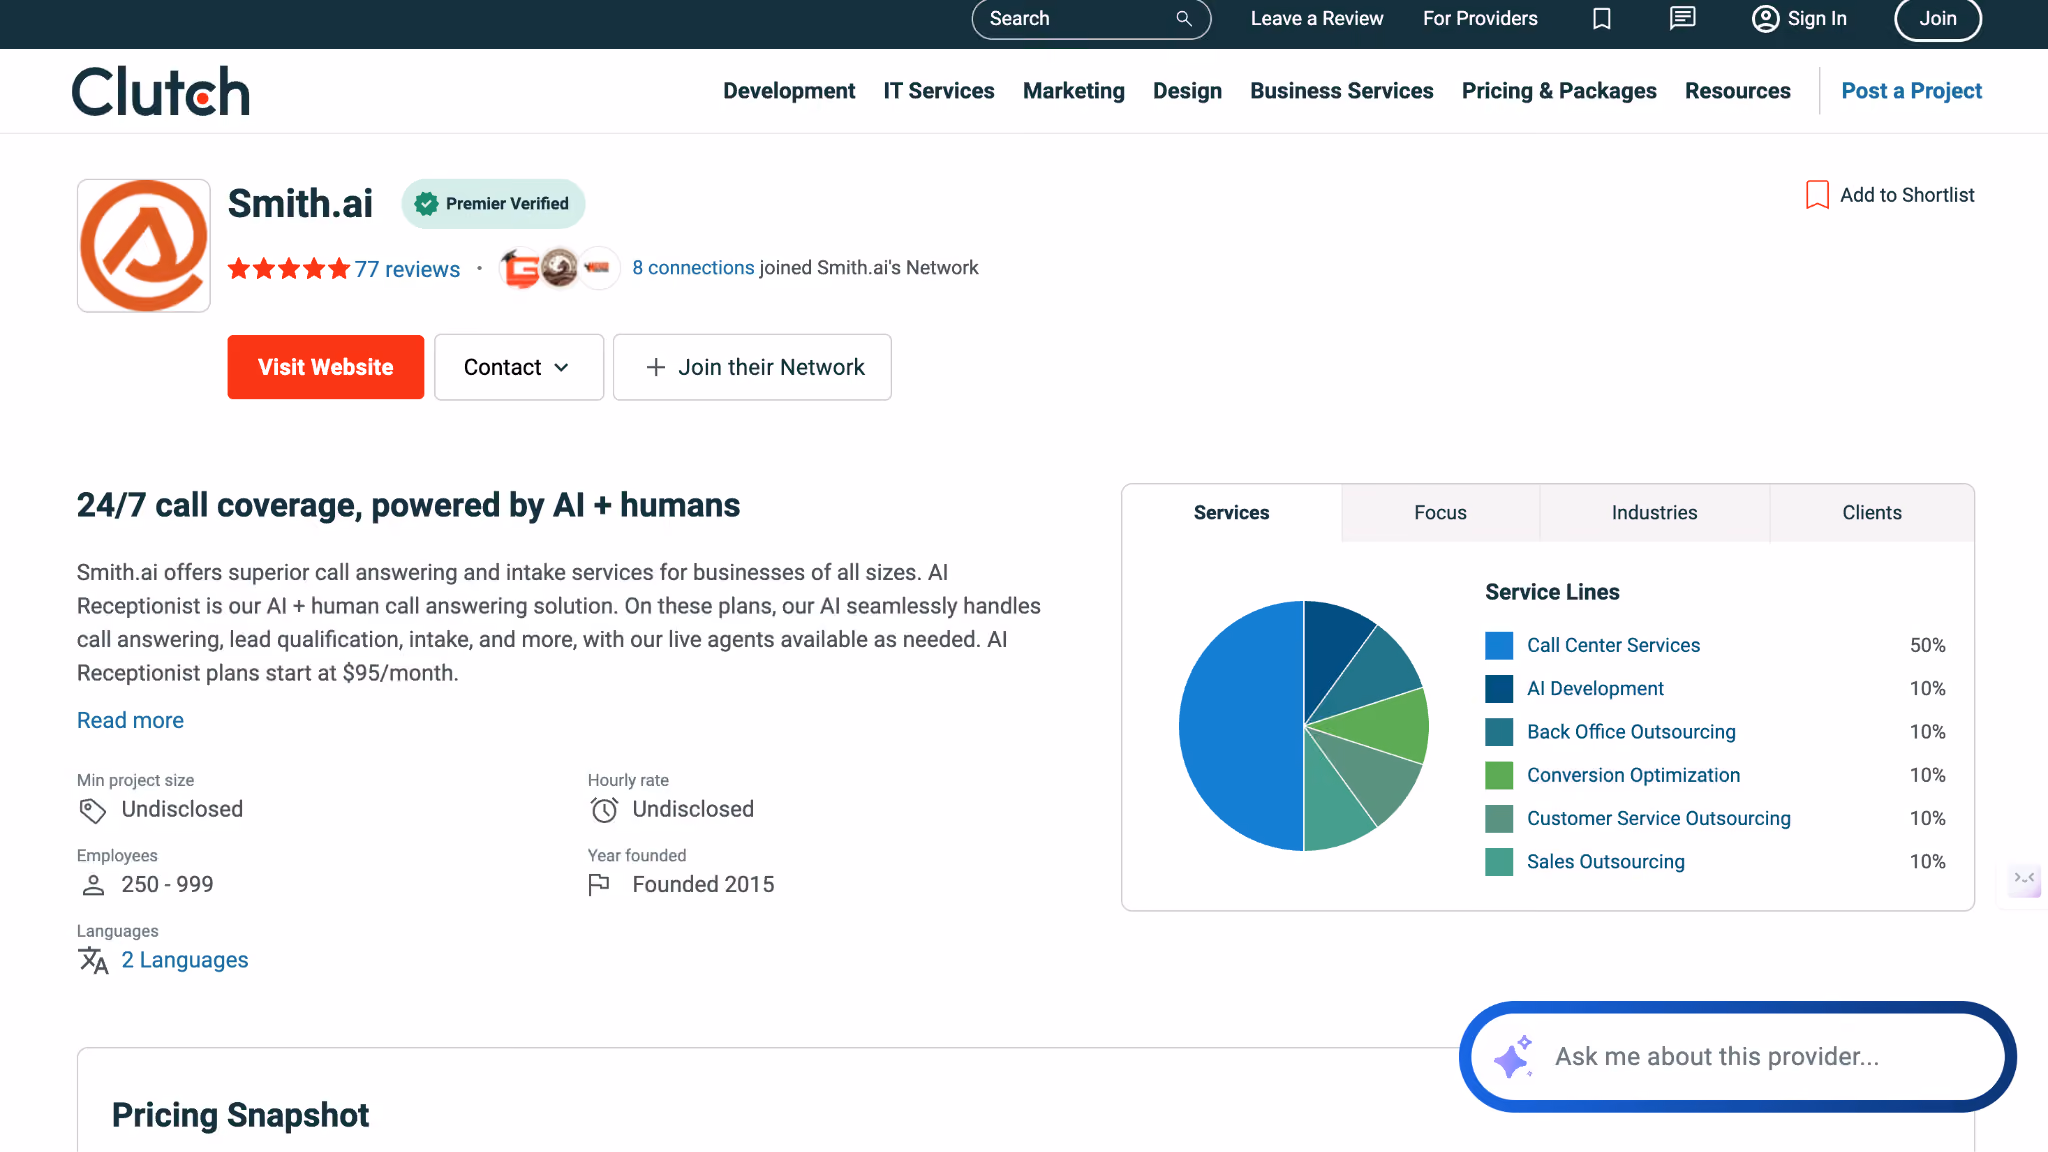The height and width of the screenshot is (1152, 2048).
Task: Click the hourly rate clock icon
Action: (x=604, y=810)
